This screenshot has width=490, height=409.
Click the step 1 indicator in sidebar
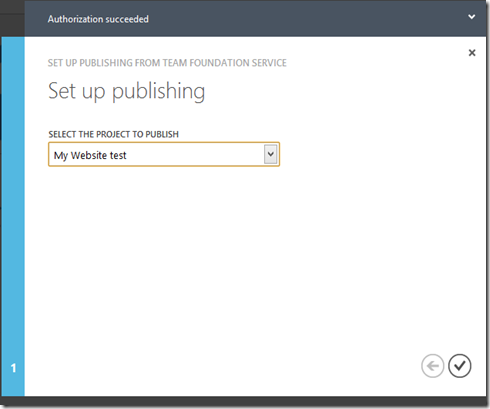[13, 368]
